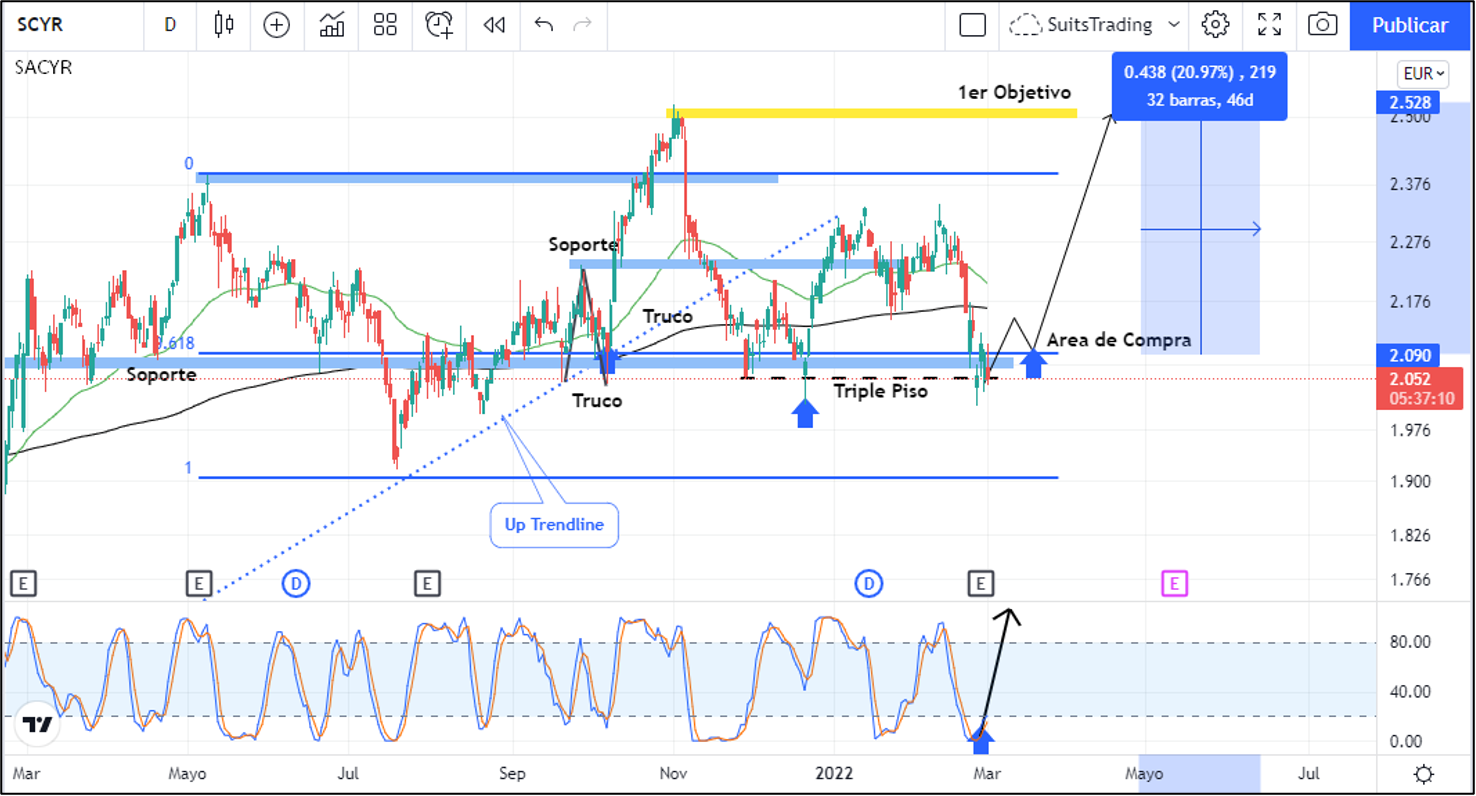The height and width of the screenshot is (796, 1476).
Task: Open chart settings gear in top toolbar
Action: click(1215, 25)
